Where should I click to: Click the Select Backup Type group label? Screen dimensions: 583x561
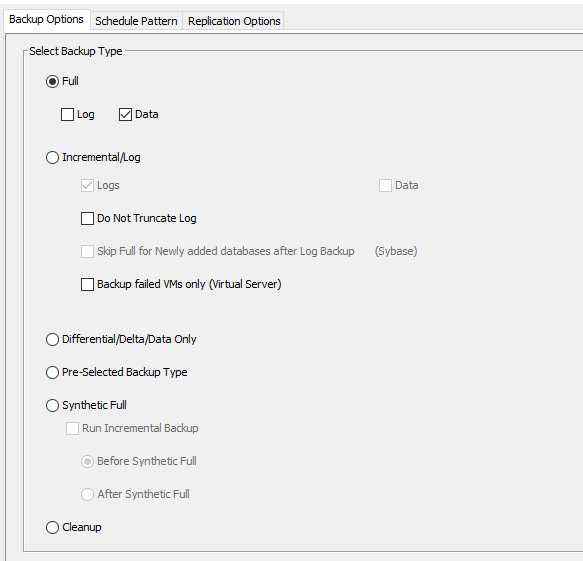pyautogui.click(x=76, y=51)
